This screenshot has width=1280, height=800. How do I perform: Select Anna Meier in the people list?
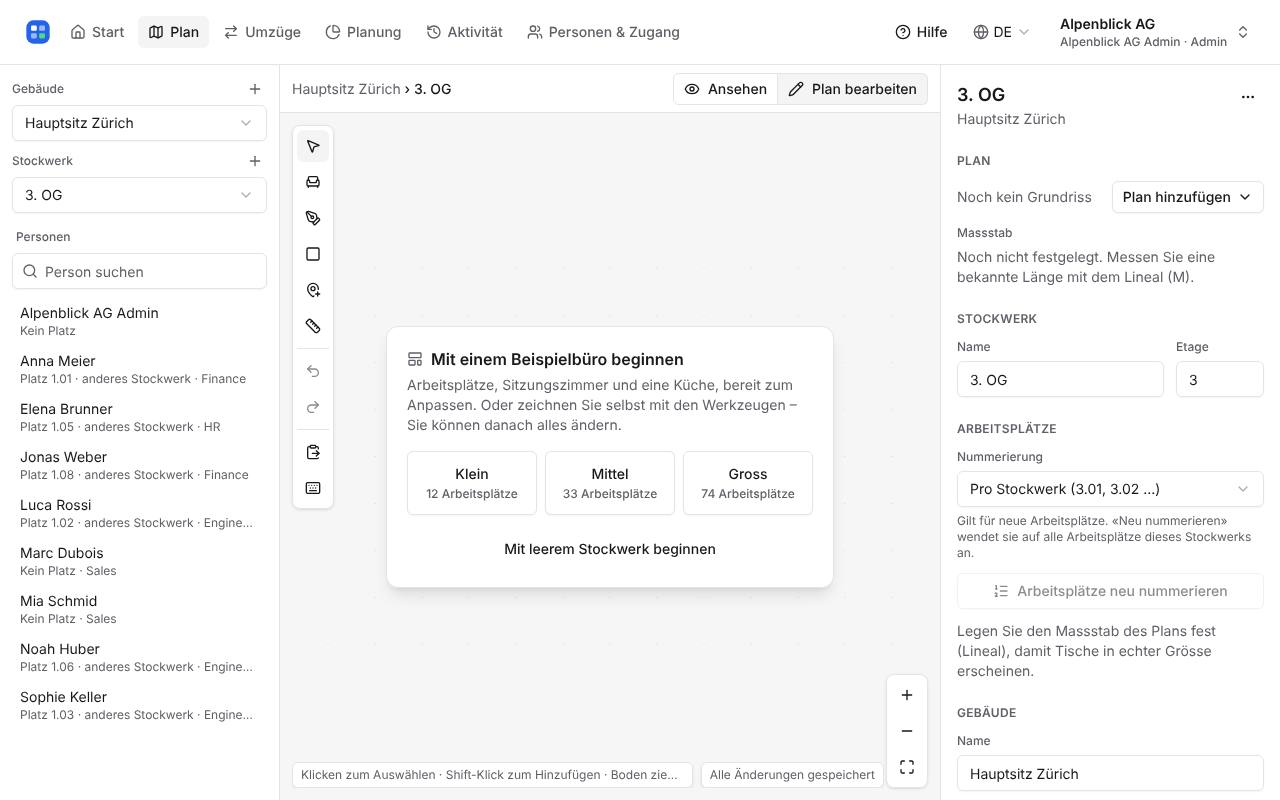point(139,369)
